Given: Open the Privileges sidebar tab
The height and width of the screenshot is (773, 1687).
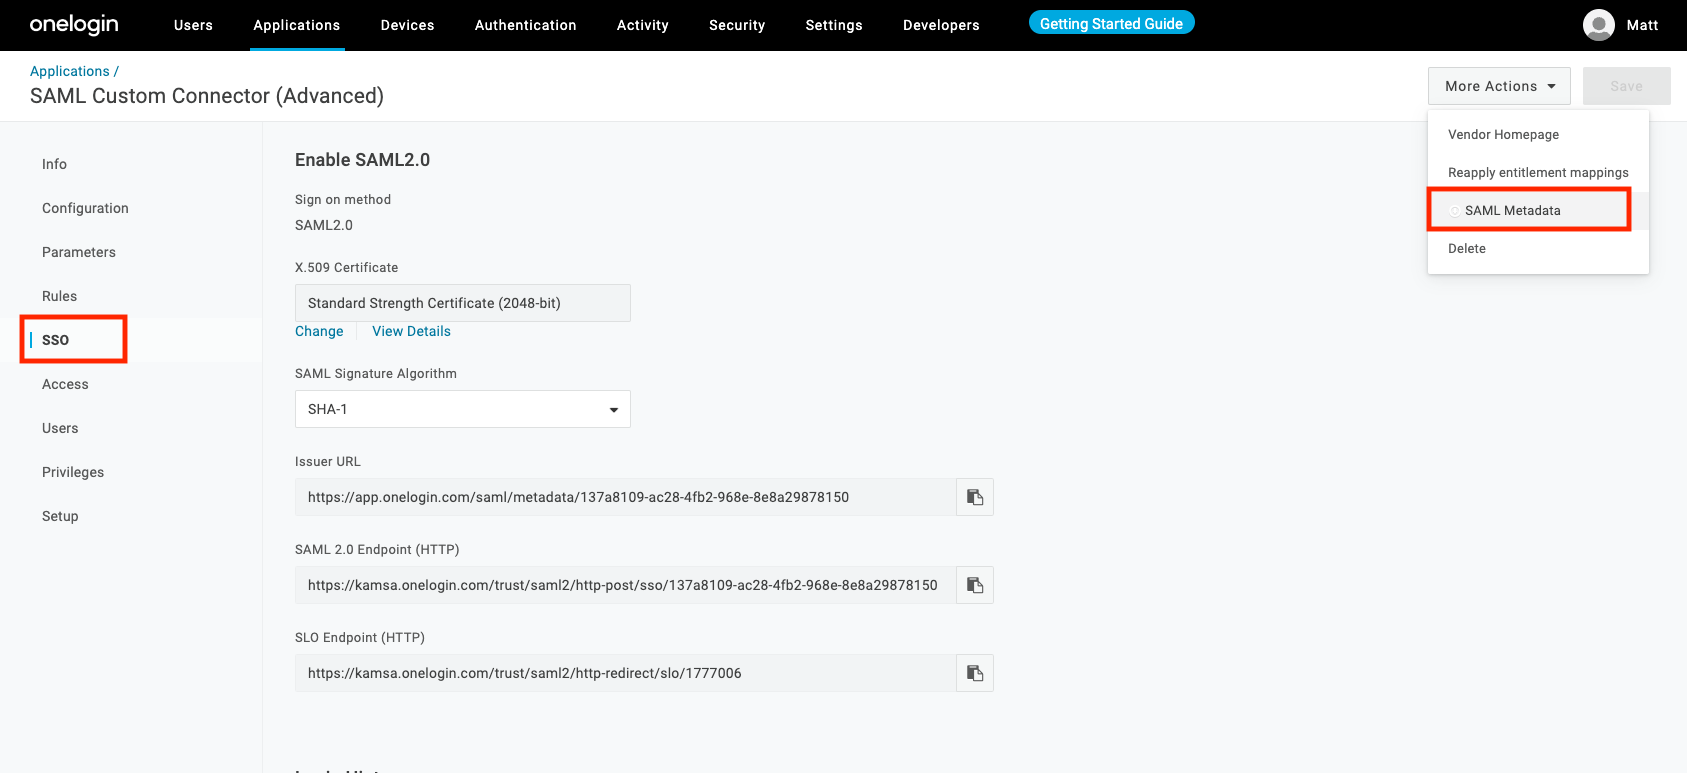Looking at the screenshot, I should pos(73,472).
